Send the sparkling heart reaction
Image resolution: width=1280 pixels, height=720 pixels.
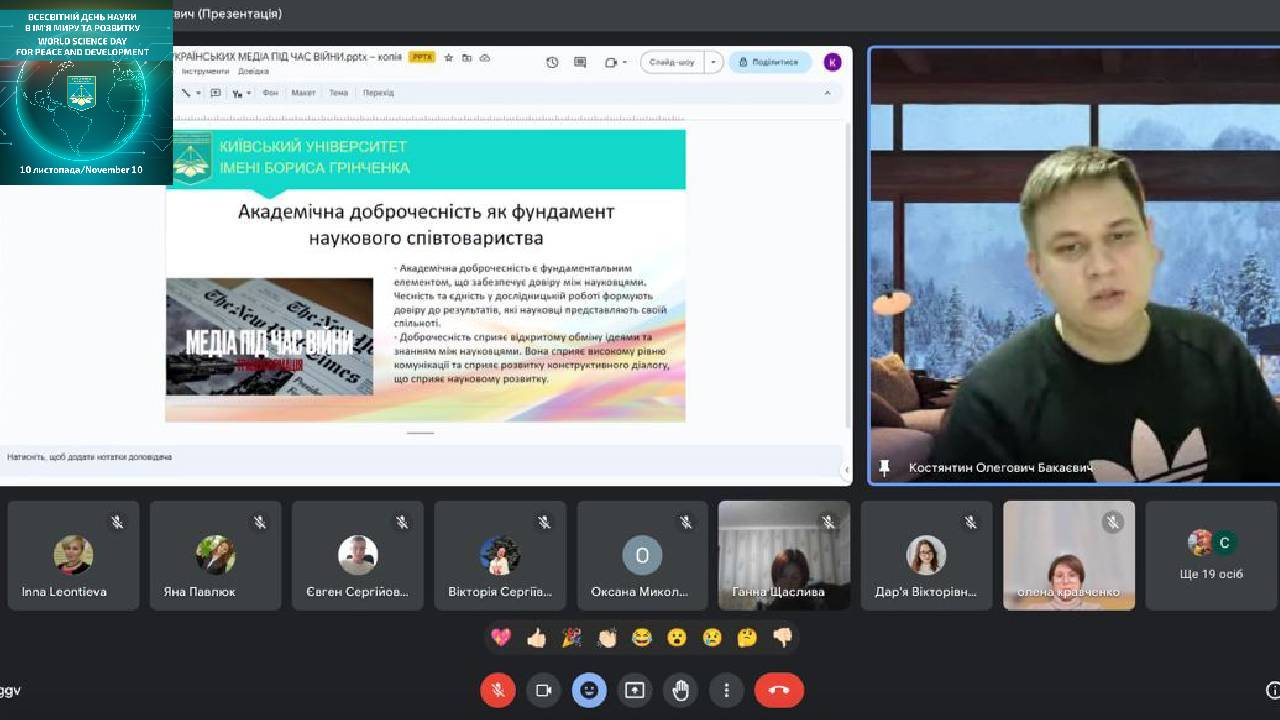tap(501, 638)
